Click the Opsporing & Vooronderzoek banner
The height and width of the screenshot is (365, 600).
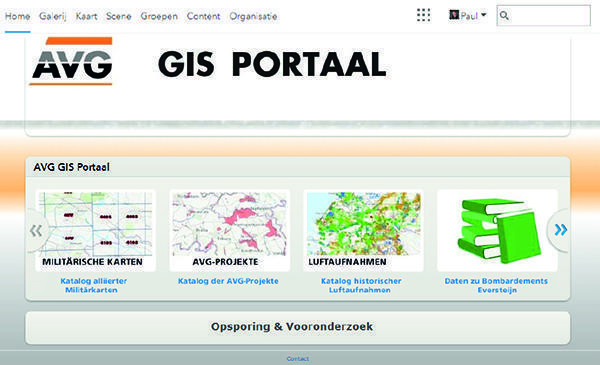pyautogui.click(x=298, y=328)
